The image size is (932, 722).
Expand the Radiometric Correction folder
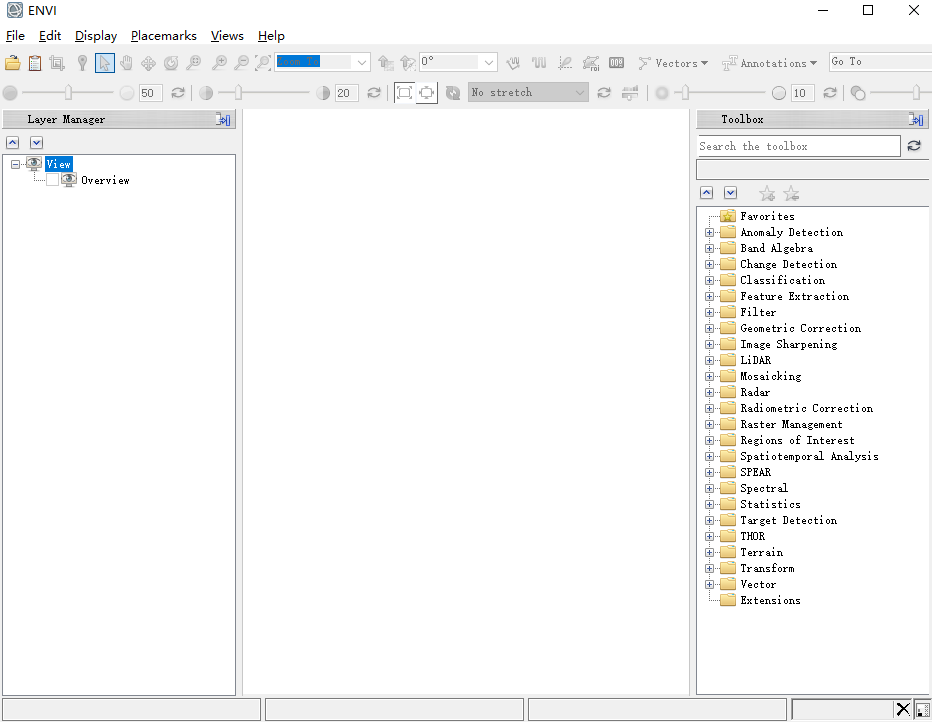click(710, 409)
